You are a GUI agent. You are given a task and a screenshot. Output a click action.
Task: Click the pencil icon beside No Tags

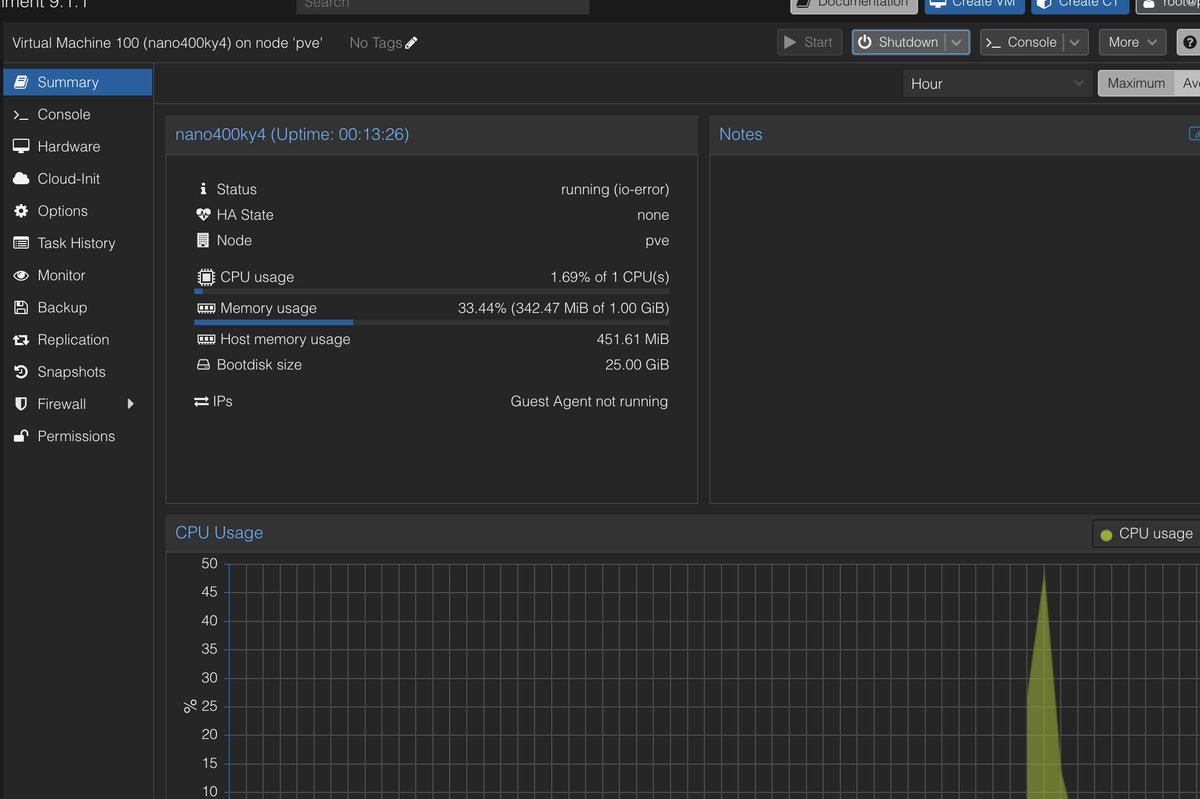point(412,43)
